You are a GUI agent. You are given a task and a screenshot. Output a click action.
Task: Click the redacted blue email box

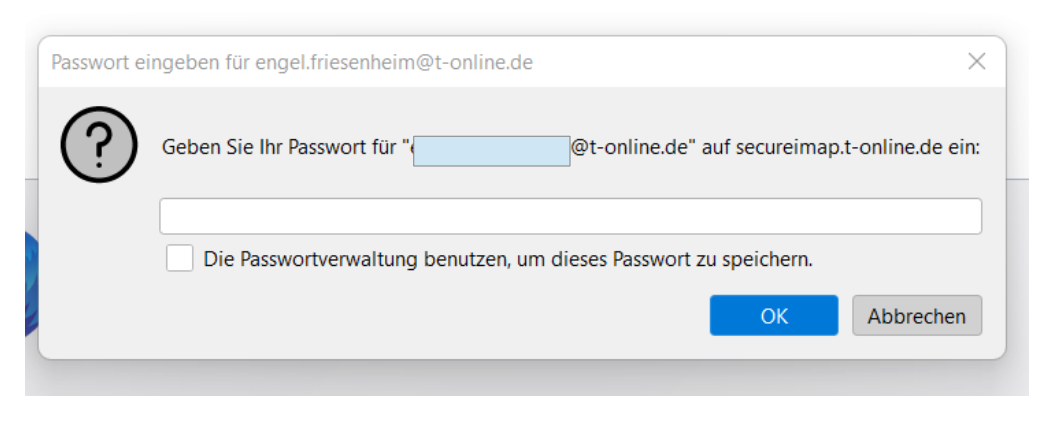[492, 151]
